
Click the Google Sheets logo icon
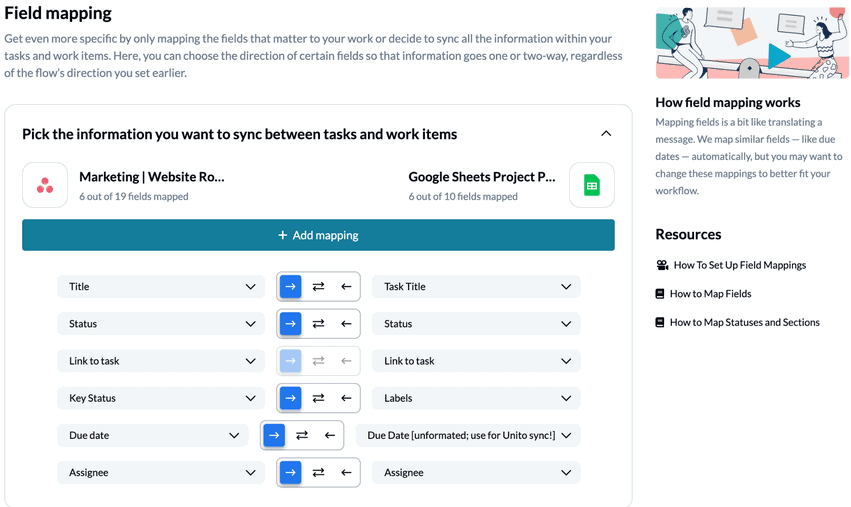click(592, 185)
